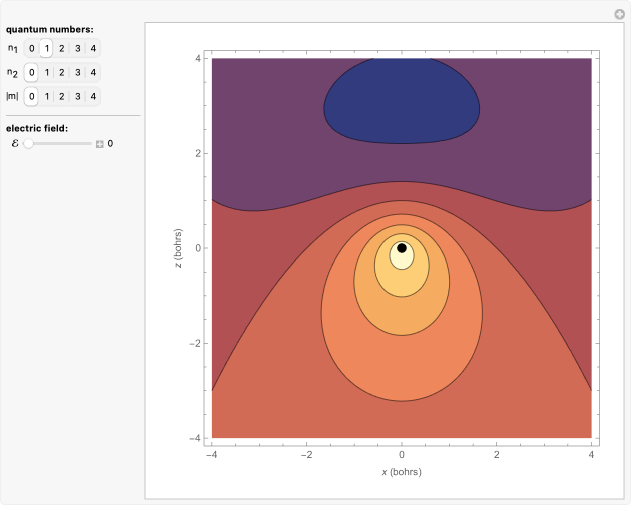Pick |m| value 3
The height and width of the screenshot is (506, 631).
click(x=77, y=97)
